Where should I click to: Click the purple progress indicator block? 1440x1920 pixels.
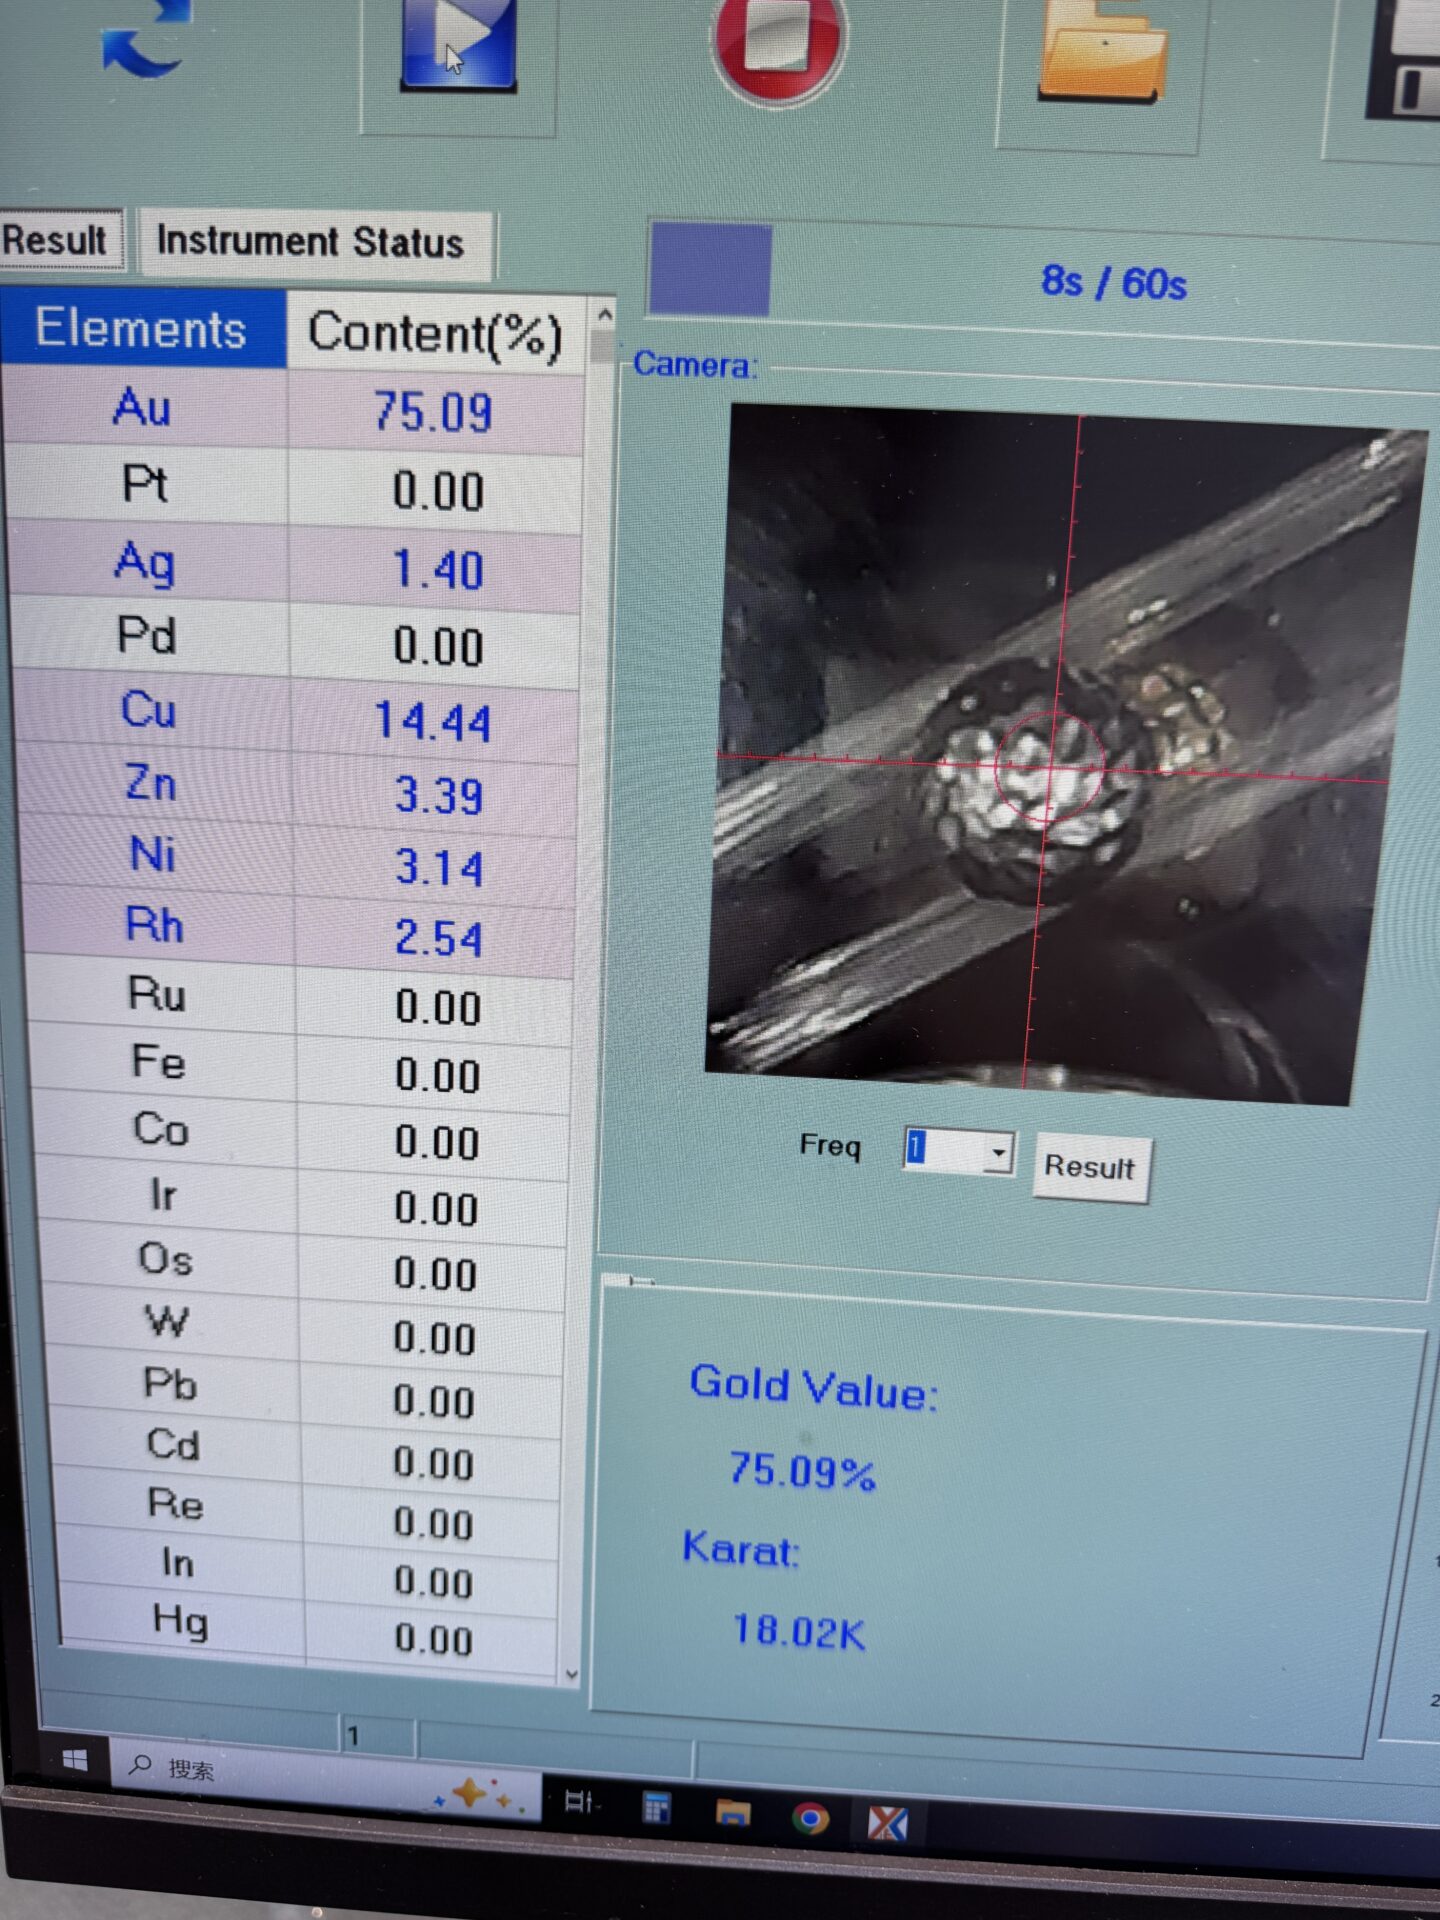pyautogui.click(x=710, y=270)
